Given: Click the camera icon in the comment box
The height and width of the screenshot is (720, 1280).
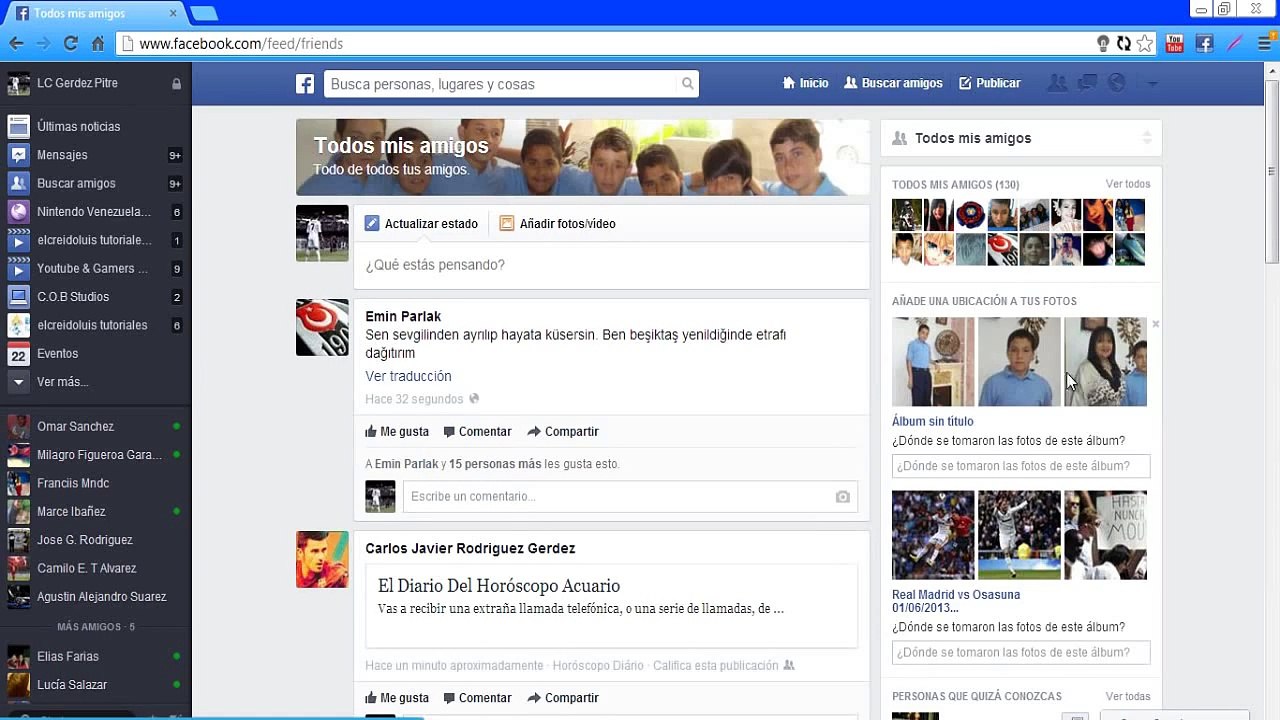Looking at the screenshot, I should pos(843,497).
